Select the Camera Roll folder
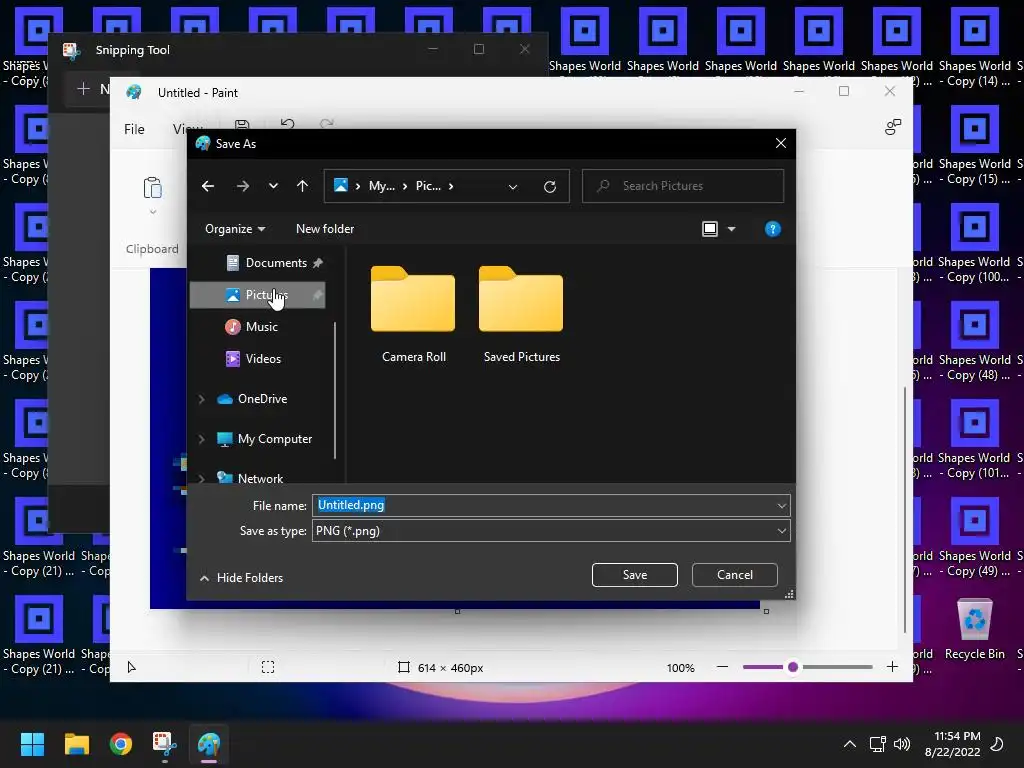 pos(413,314)
